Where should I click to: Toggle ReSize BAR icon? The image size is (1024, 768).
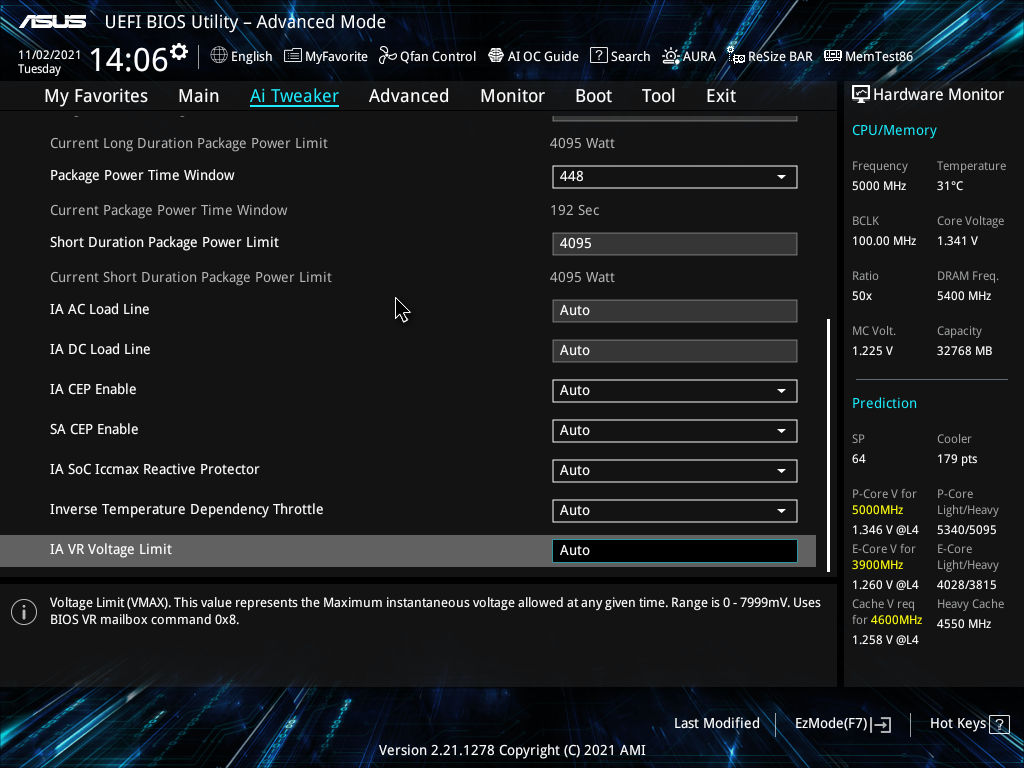pos(736,56)
